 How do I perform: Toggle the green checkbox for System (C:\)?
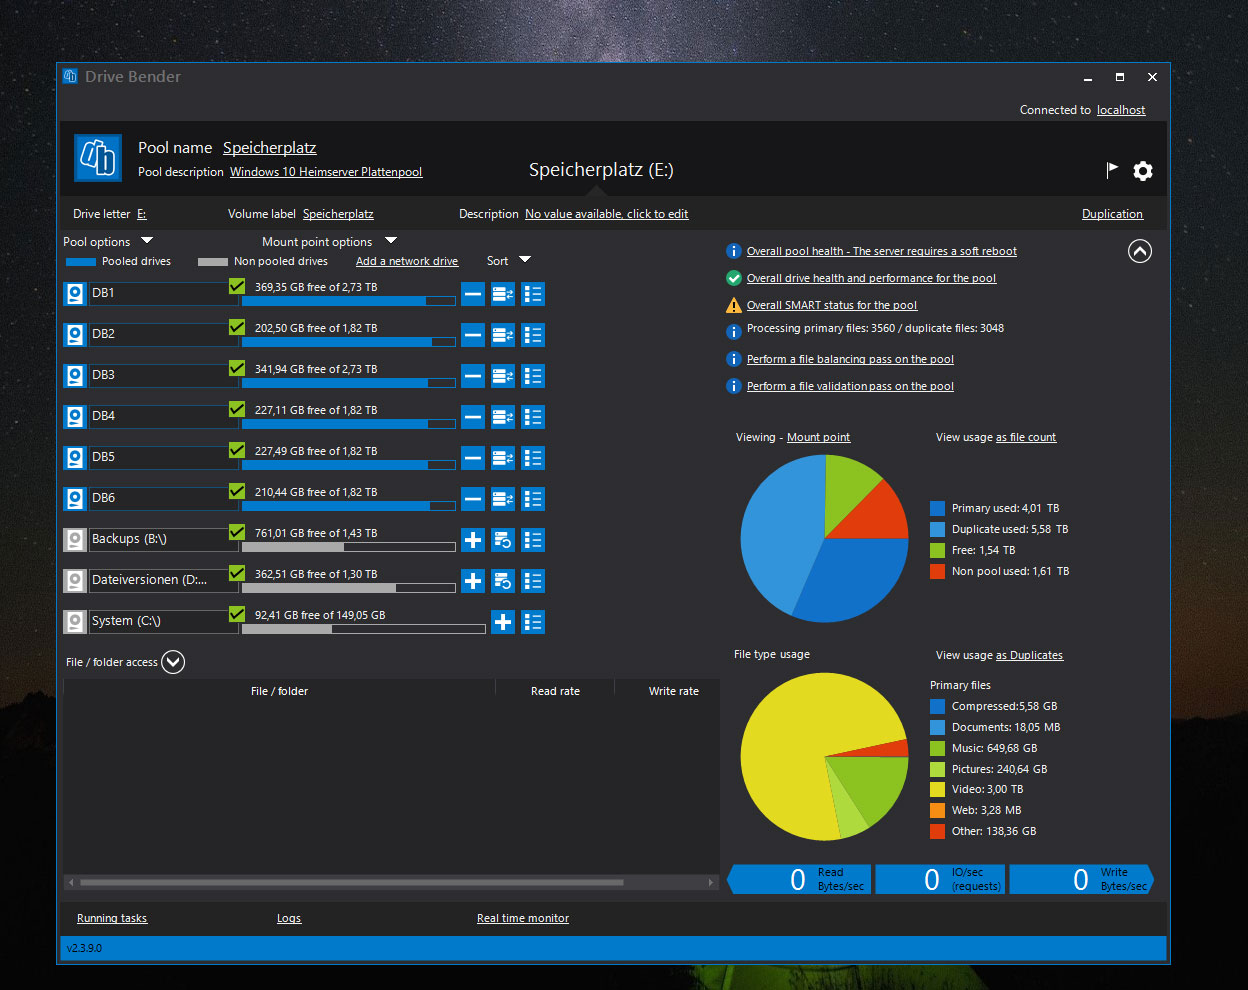[x=237, y=614]
